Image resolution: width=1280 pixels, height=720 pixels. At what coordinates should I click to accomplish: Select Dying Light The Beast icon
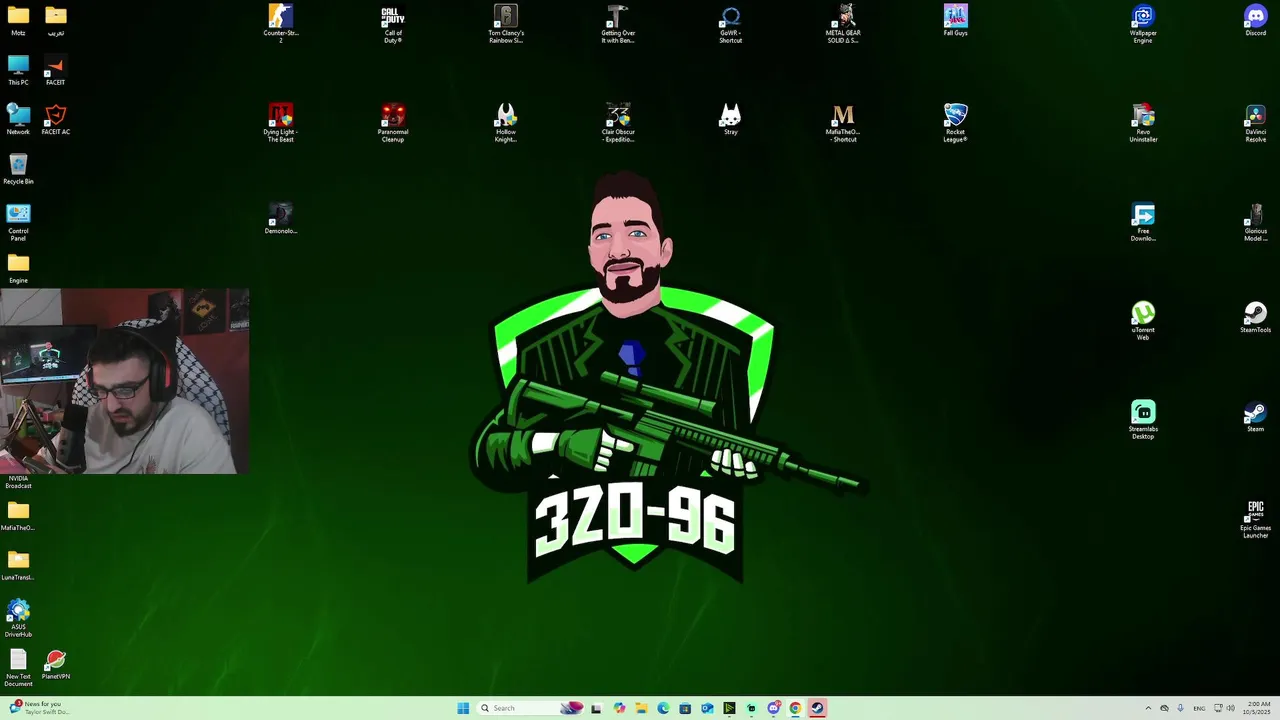click(x=281, y=123)
